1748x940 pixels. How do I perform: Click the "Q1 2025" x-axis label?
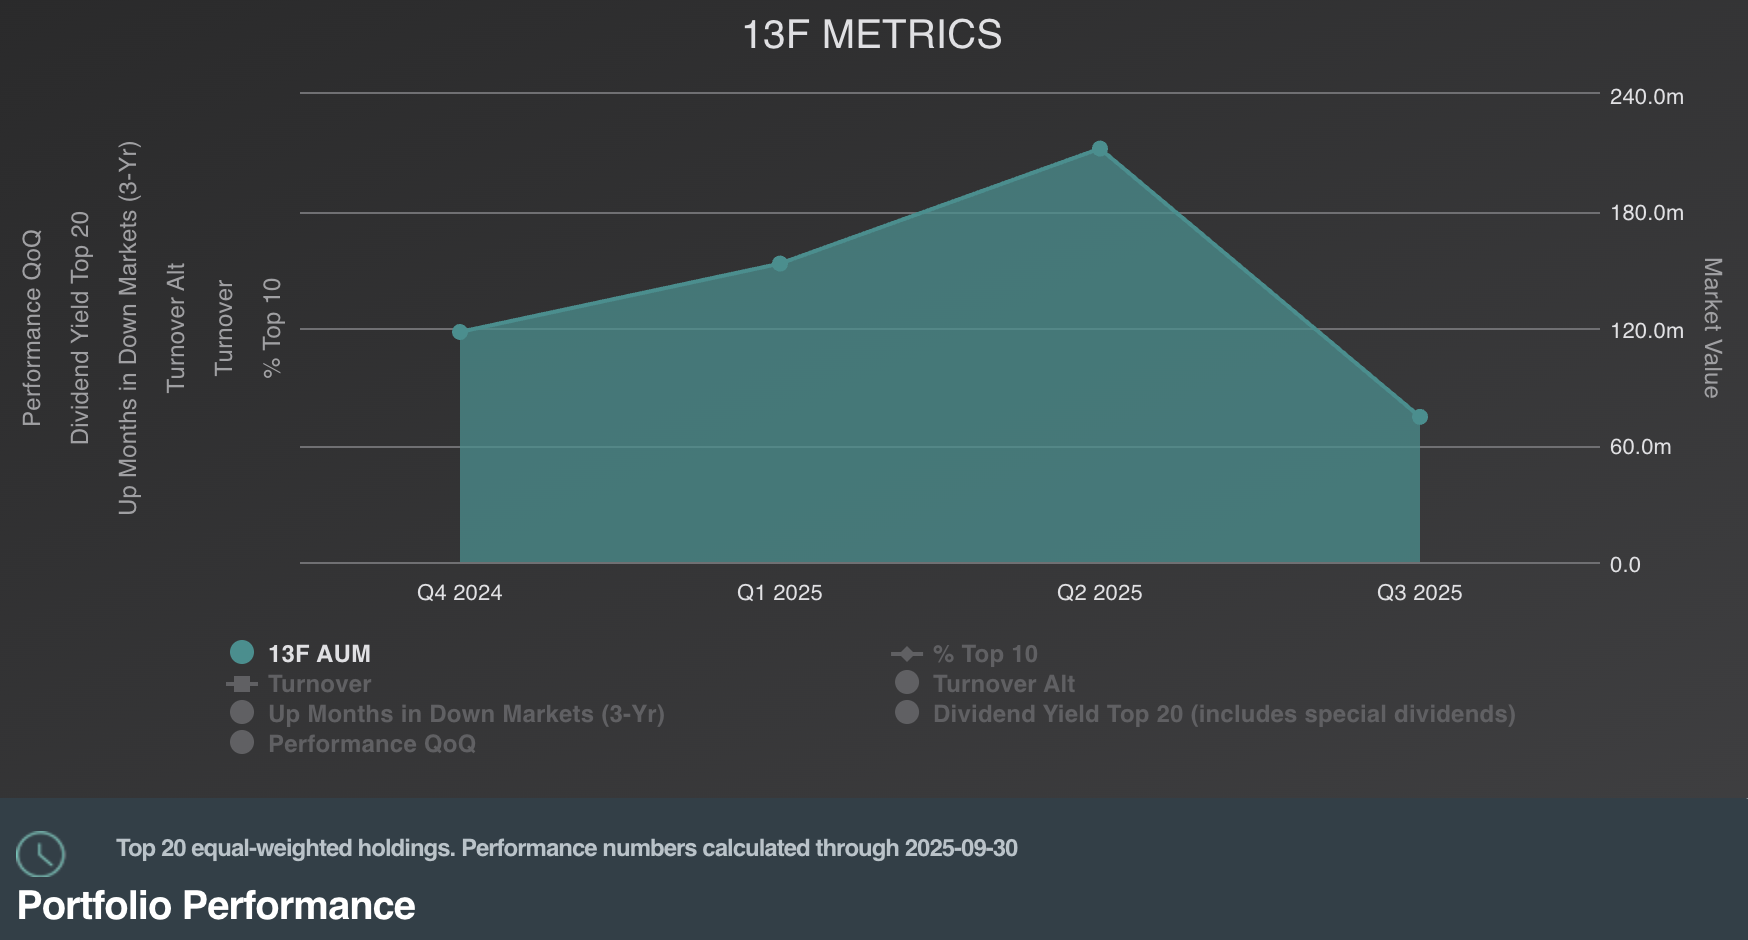pos(780,593)
